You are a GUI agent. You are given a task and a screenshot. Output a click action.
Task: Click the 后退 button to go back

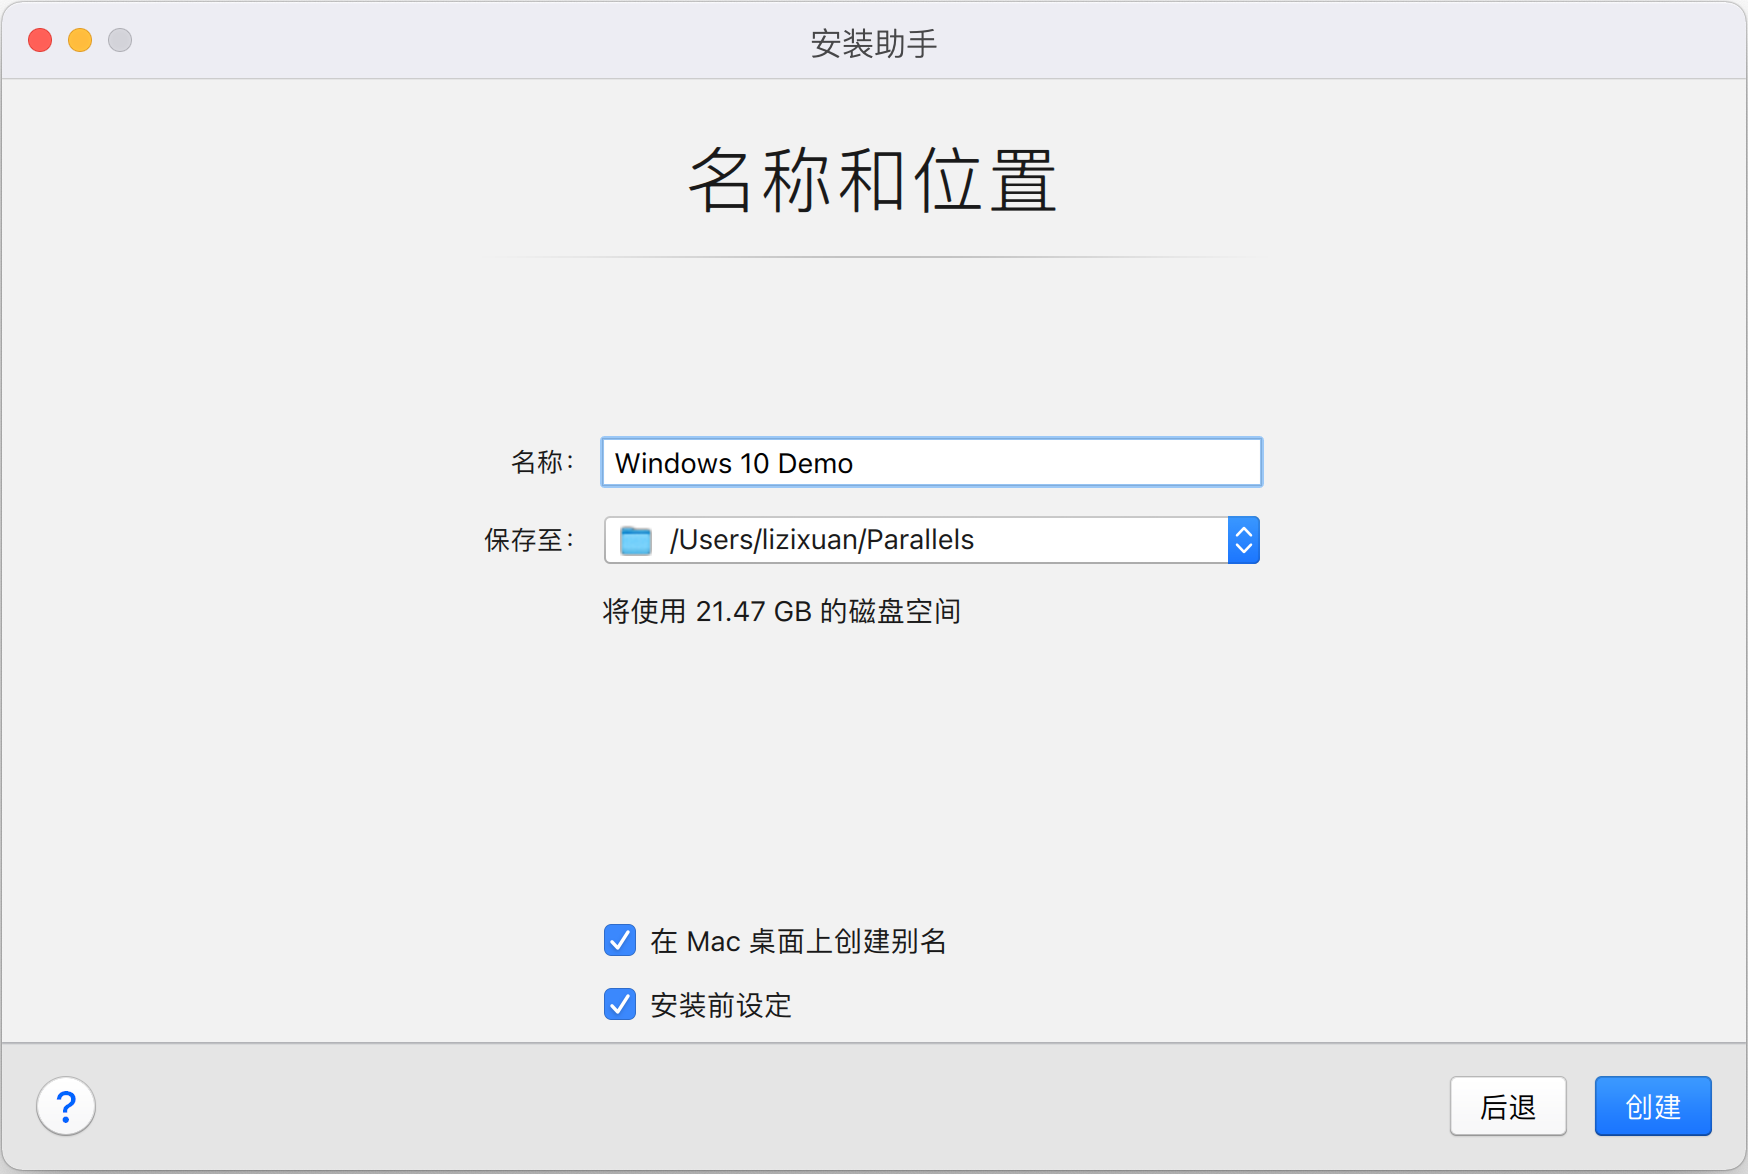[x=1507, y=1106]
